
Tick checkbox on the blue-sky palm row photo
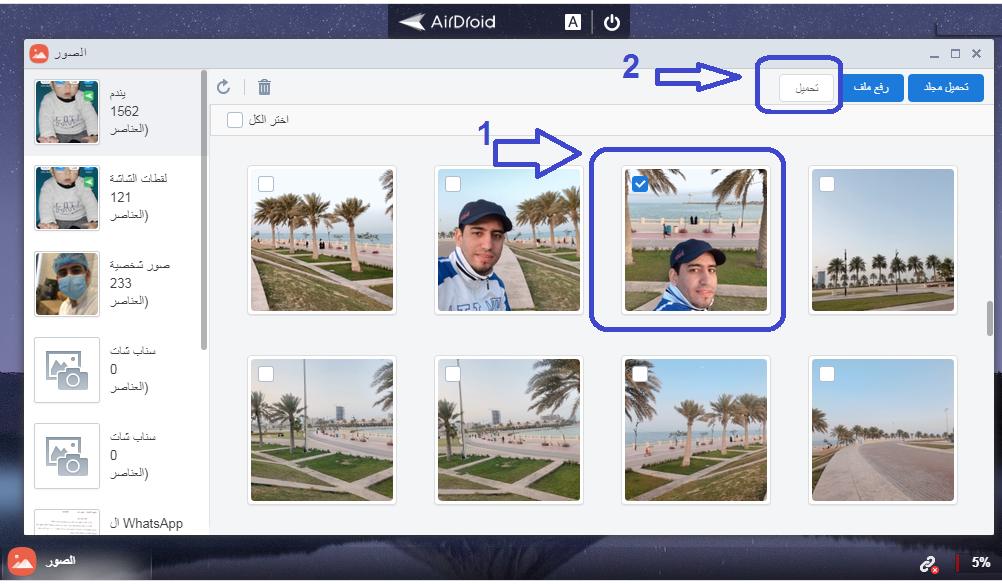(x=827, y=184)
